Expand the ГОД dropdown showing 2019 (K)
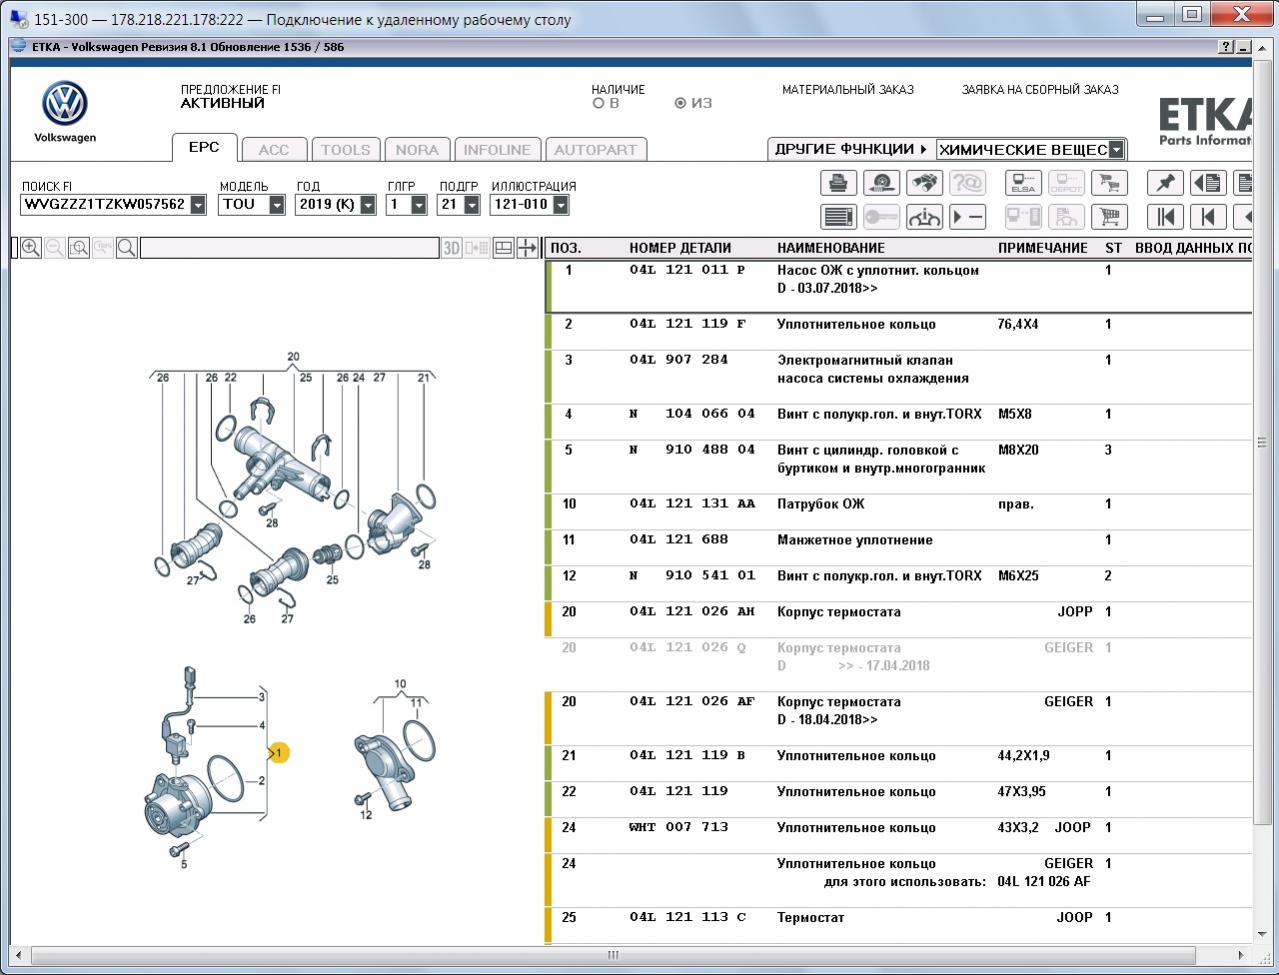This screenshot has width=1279, height=975. coord(368,205)
